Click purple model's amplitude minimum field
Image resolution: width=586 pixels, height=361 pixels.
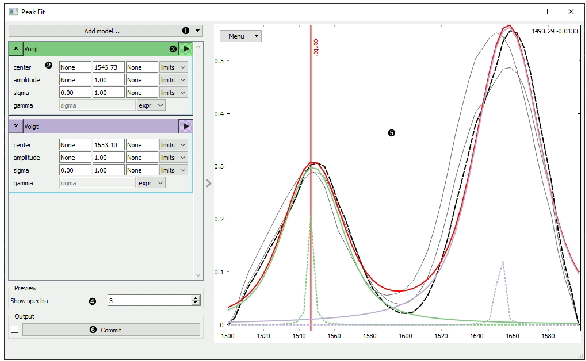click(75, 157)
